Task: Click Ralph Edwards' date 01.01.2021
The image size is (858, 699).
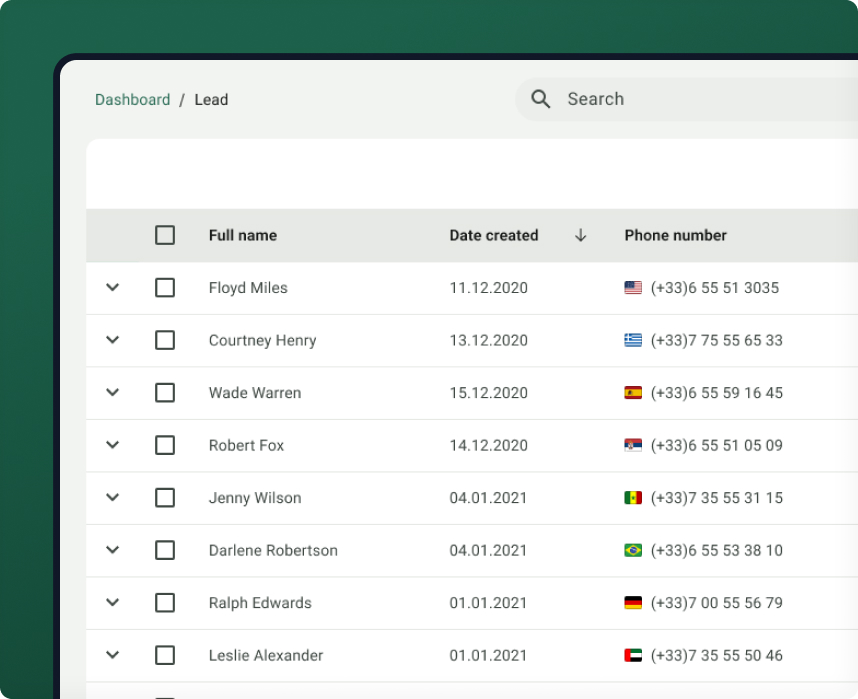Action: 488,603
